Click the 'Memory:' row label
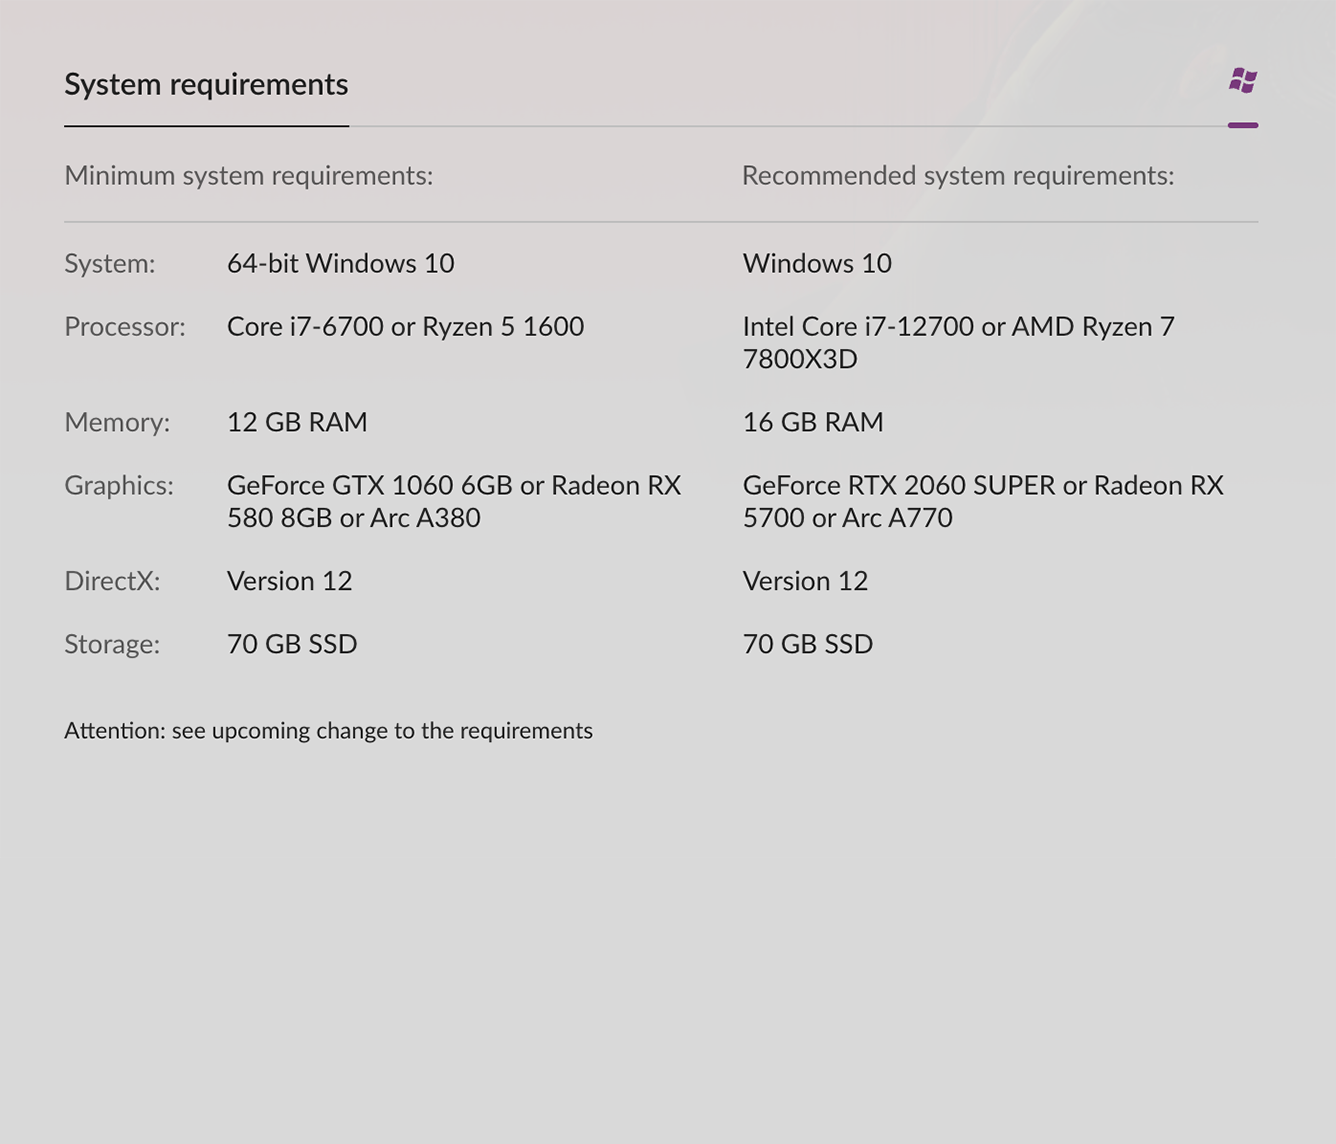Image resolution: width=1336 pixels, height=1144 pixels. 117,422
